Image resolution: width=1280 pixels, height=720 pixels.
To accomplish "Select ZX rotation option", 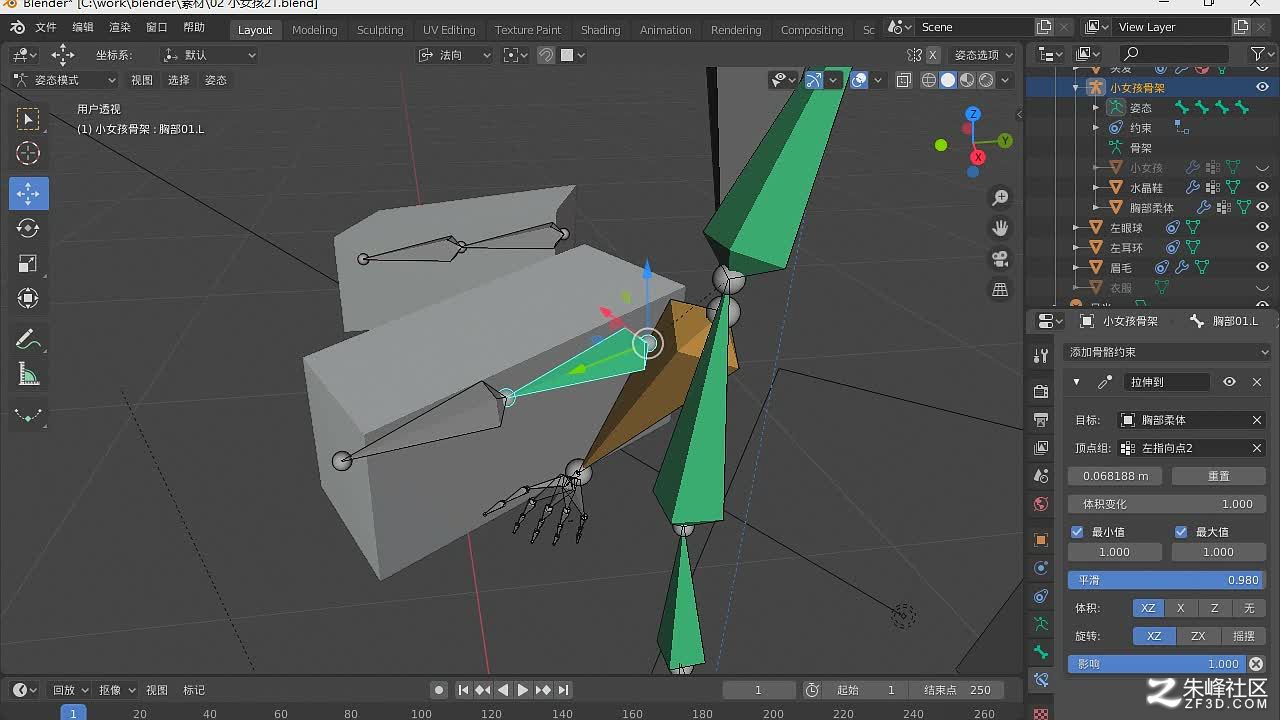I will [1198, 636].
